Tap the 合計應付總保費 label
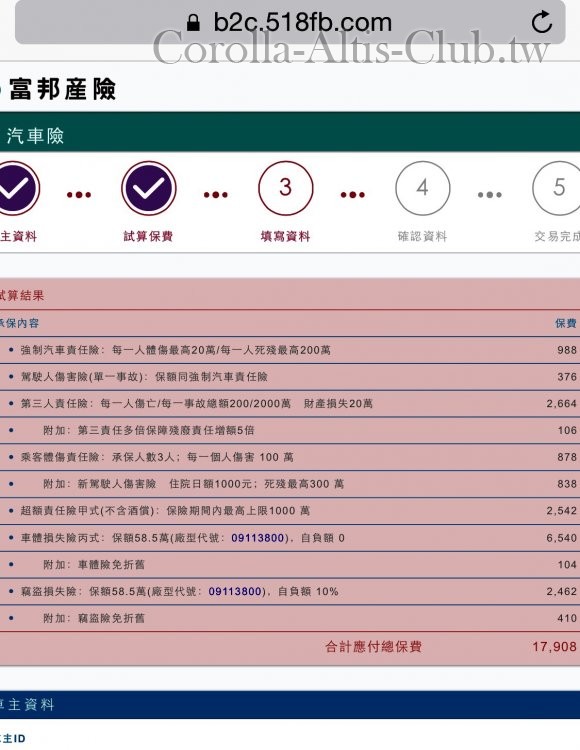 click(373, 647)
